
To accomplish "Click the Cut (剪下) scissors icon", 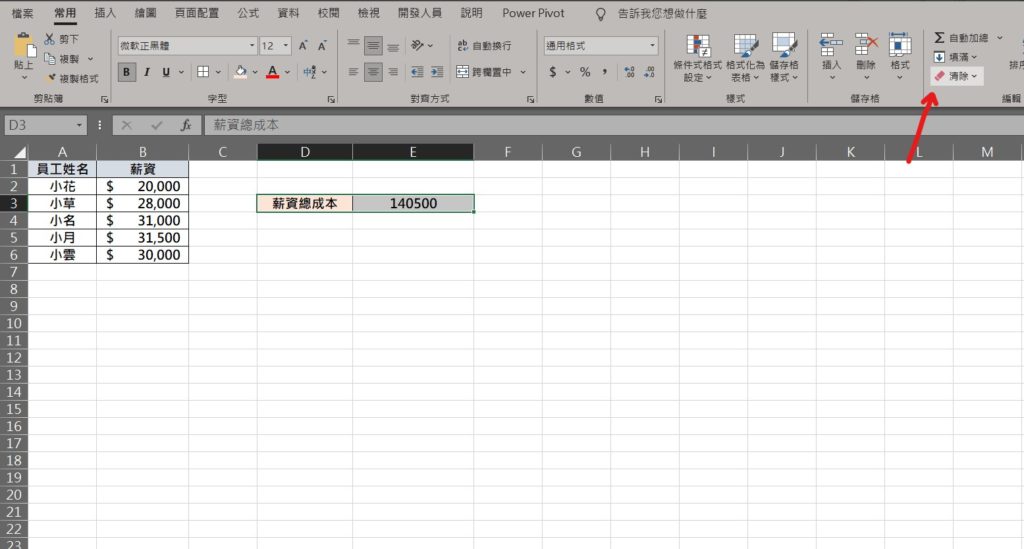I will [x=50, y=39].
